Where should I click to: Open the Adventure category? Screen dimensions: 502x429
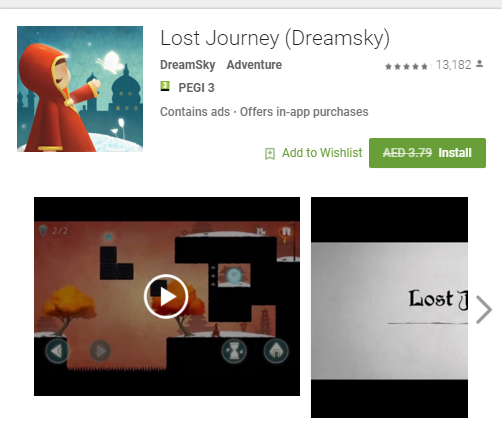click(x=254, y=65)
